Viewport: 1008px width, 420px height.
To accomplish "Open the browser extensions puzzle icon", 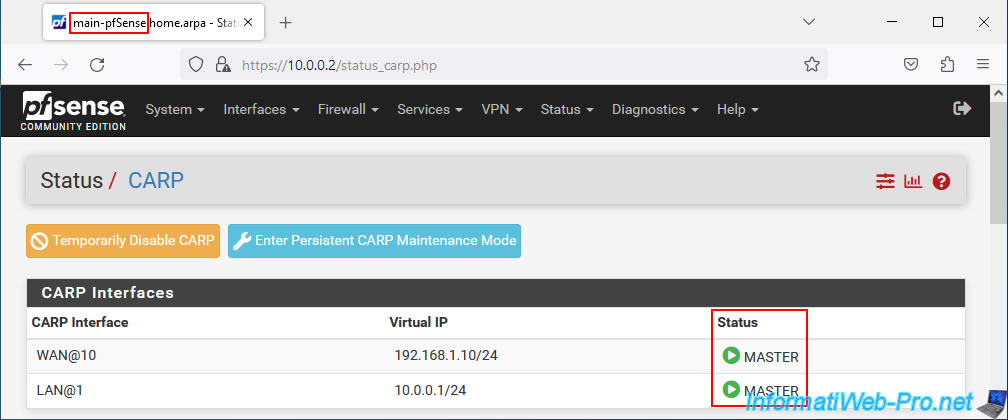I will click(947, 64).
